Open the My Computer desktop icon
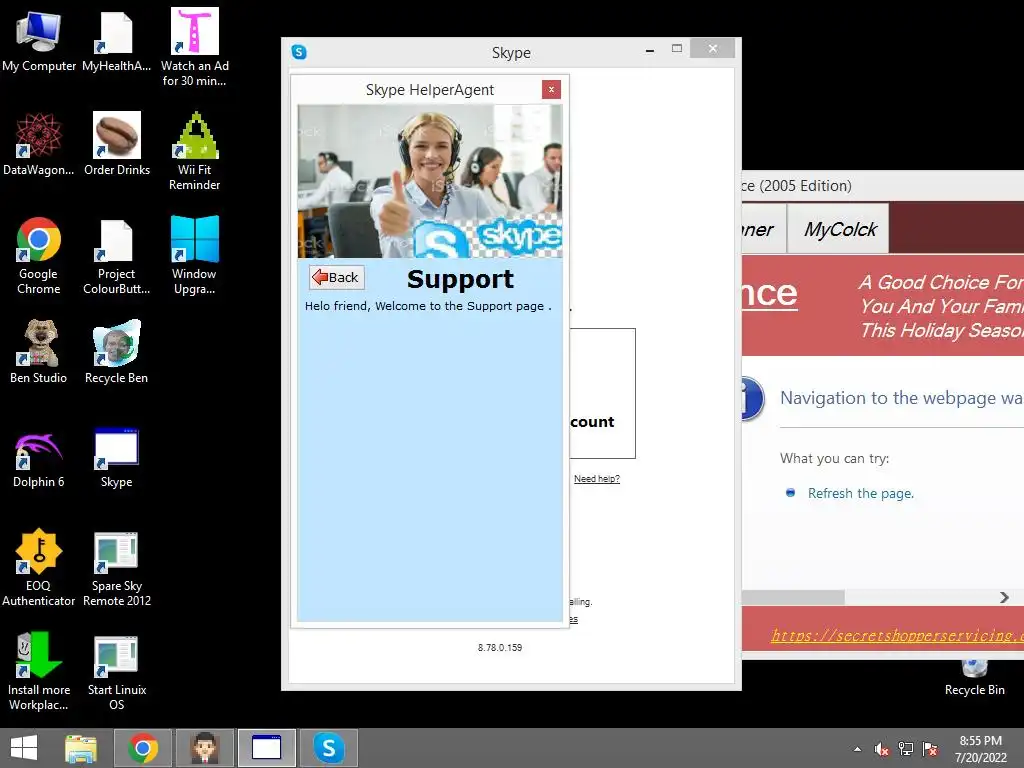This screenshot has width=1024, height=768. coord(39,40)
